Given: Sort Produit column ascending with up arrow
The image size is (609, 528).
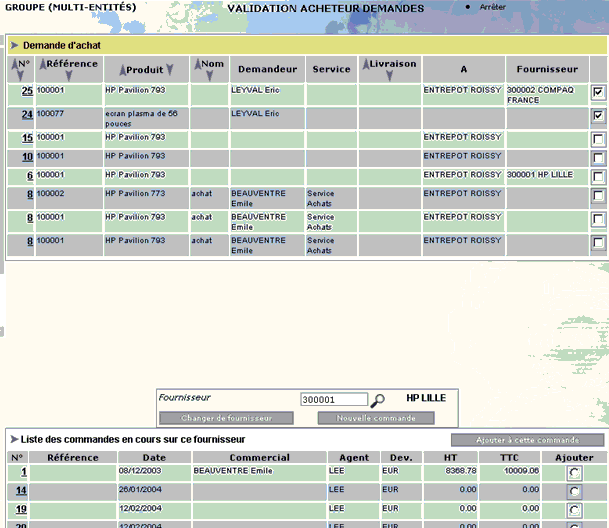Looking at the screenshot, I should pos(123,70).
